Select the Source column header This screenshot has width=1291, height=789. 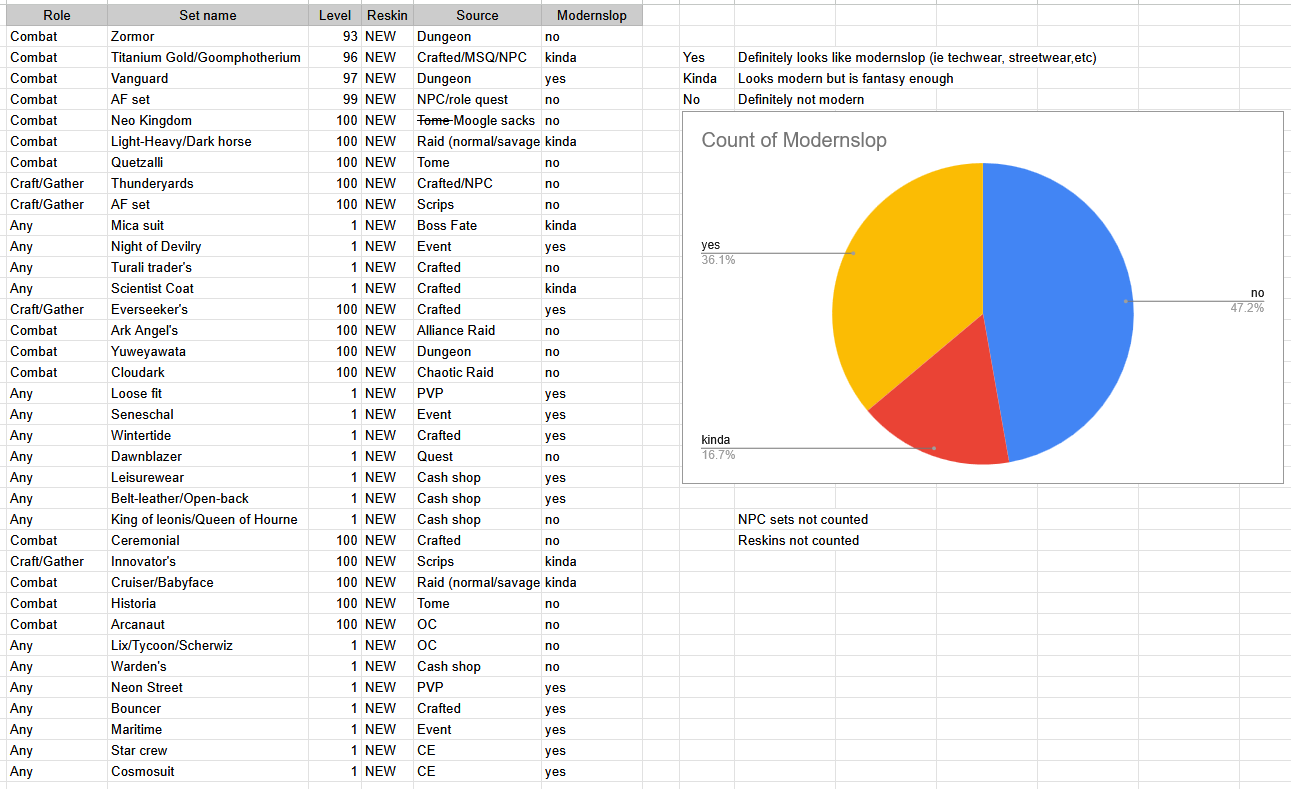pos(477,15)
